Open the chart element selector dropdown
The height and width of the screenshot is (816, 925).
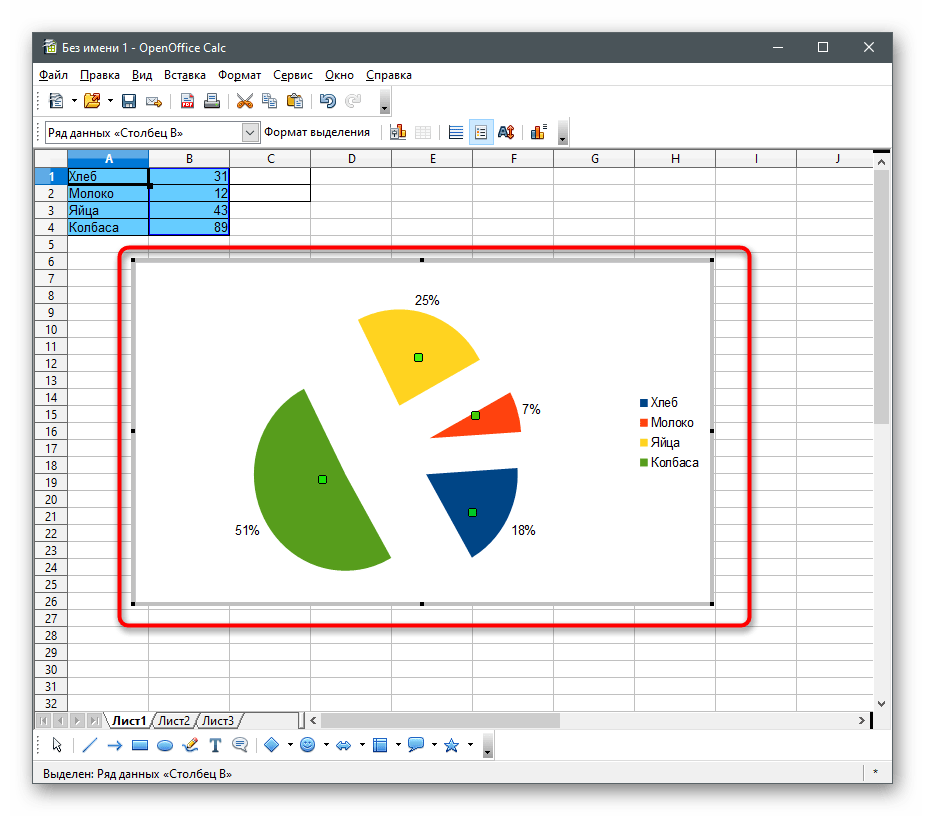[250, 132]
